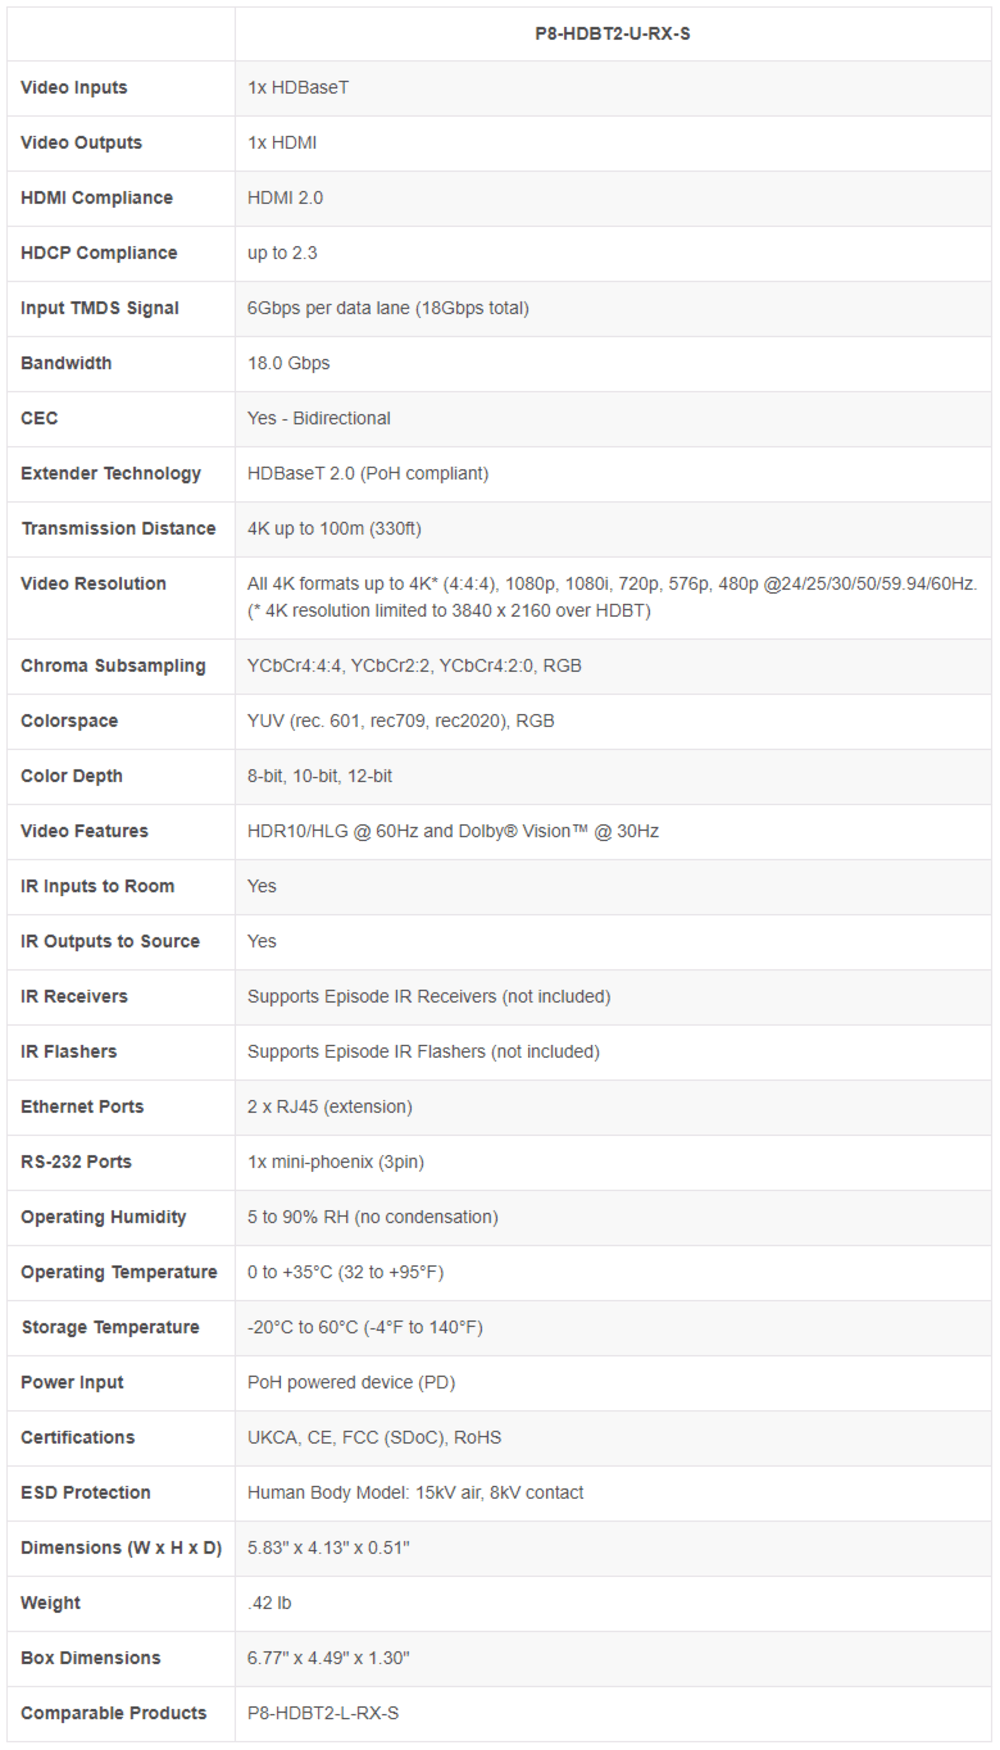The image size is (1000, 1750).
Task: Select the Extender Technology row label
Action: pyautogui.click(x=111, y=473)
